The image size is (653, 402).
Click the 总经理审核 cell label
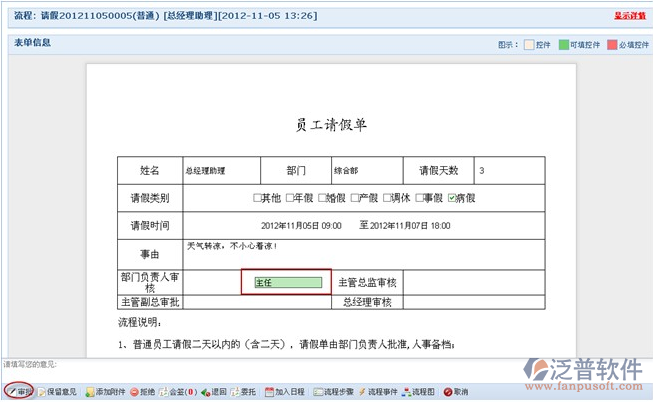pos(367,302)
